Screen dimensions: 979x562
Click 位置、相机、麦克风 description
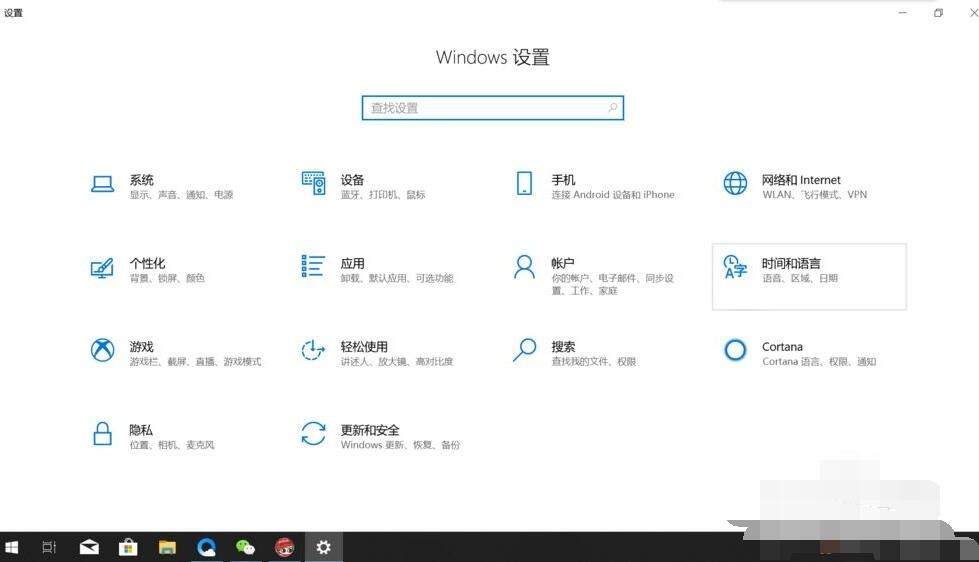pyautogui.click(x=172, y=445)
